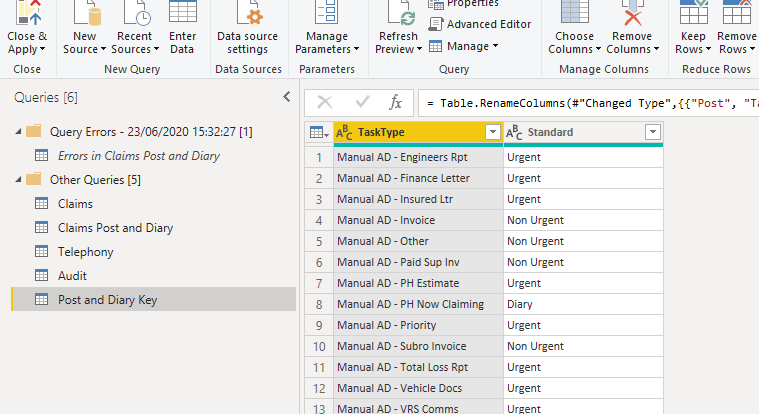
Task: Collapse the Query Errors folder group
Action: pyautogui.click(x=18, y=131)
